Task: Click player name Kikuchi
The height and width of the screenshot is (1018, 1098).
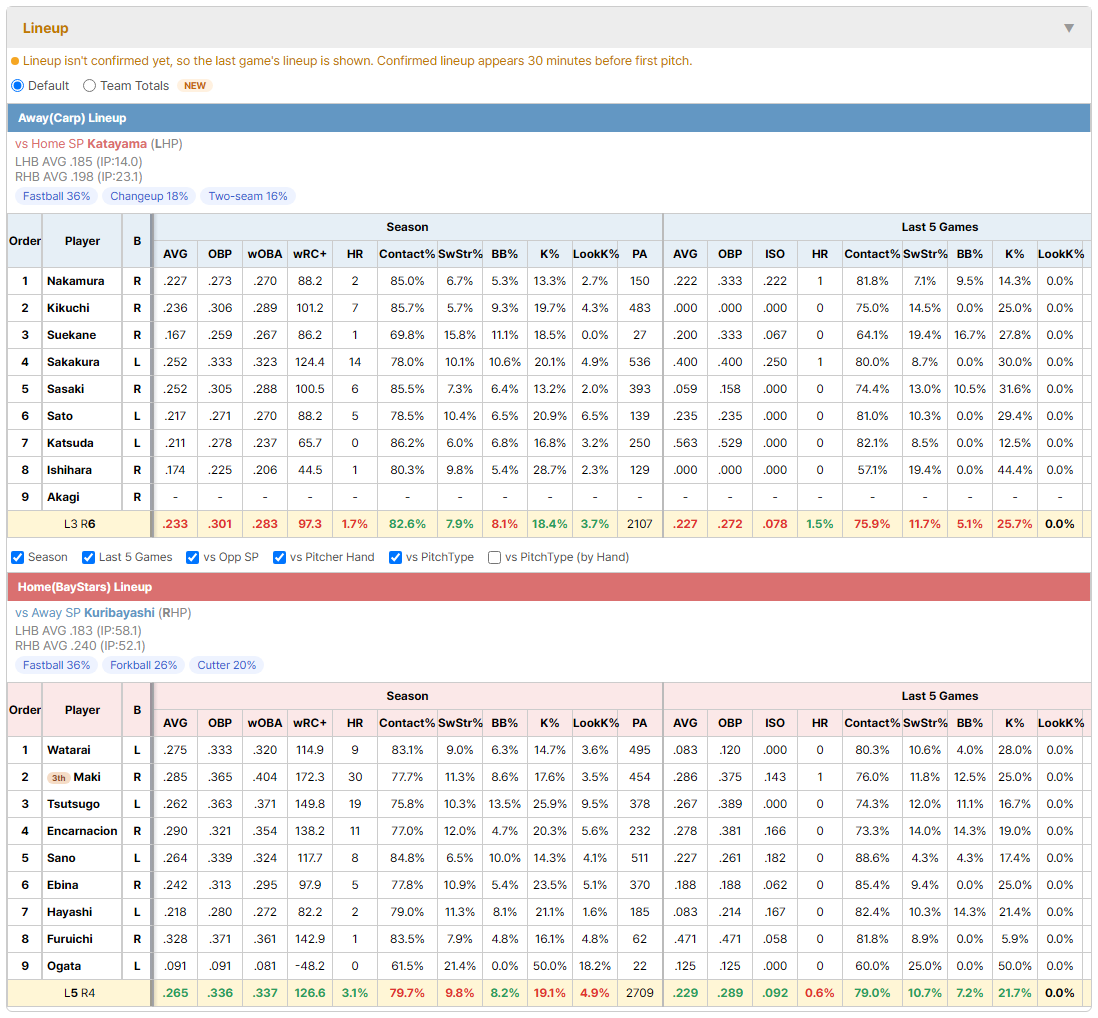Action: click(68, 308)
